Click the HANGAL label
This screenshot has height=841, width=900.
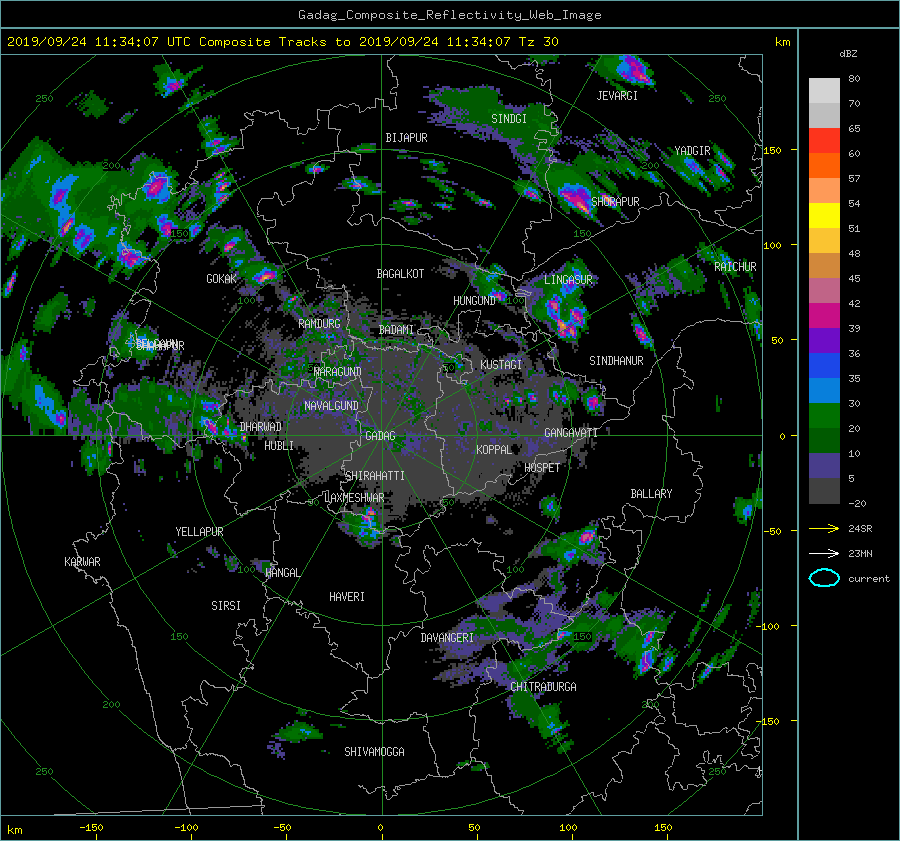282,573
